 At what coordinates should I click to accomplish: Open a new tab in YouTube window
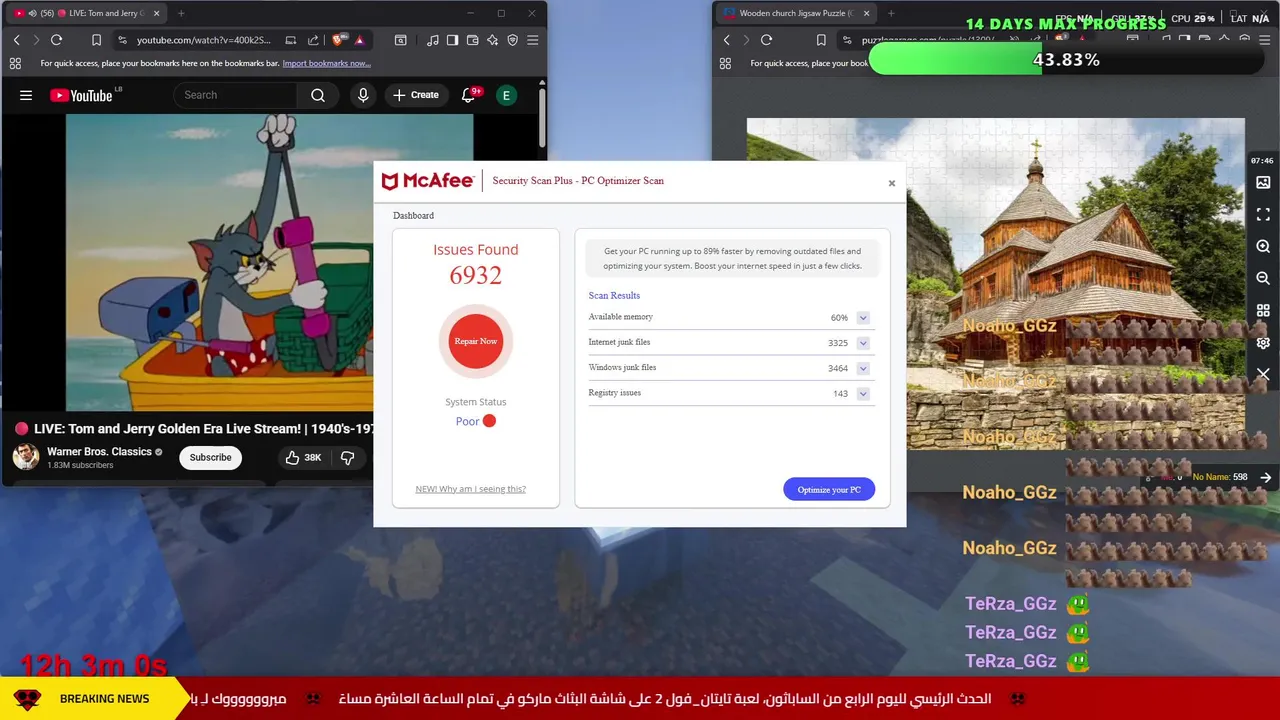point(181,13)
